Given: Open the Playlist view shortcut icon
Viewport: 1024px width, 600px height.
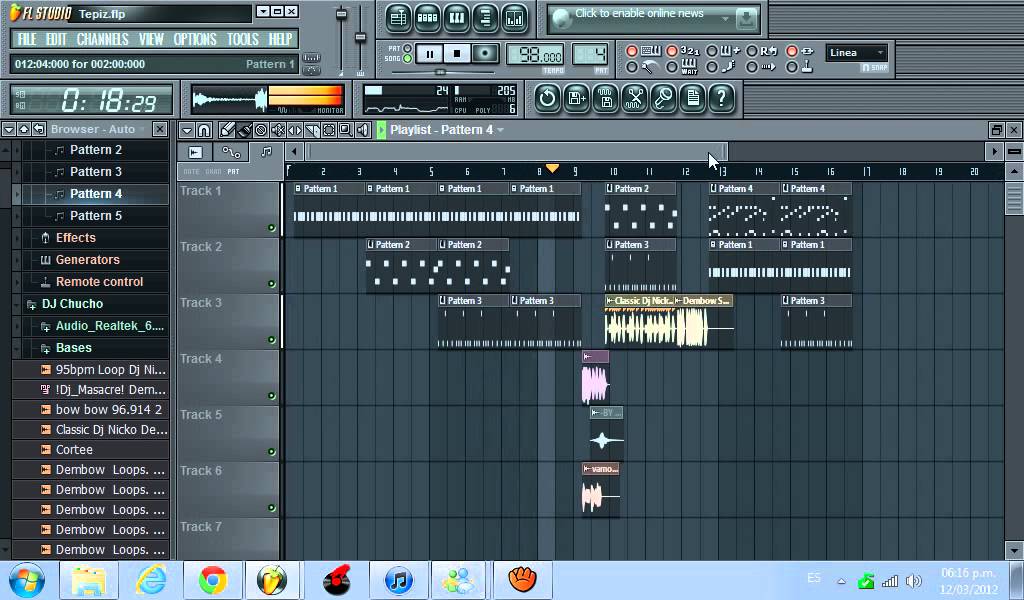Looking at the screenshot, I should coord(398,19).
